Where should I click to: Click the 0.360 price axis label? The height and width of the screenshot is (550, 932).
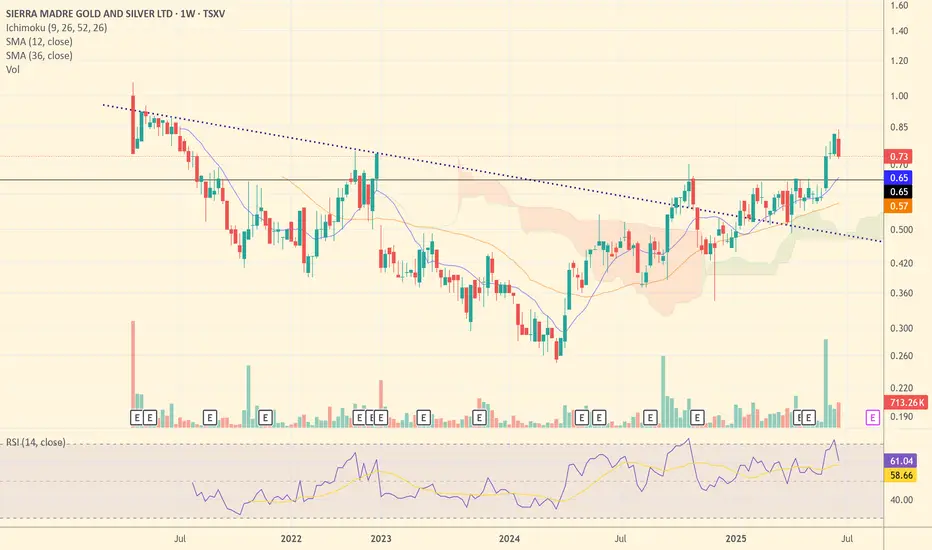click(902, 293)
